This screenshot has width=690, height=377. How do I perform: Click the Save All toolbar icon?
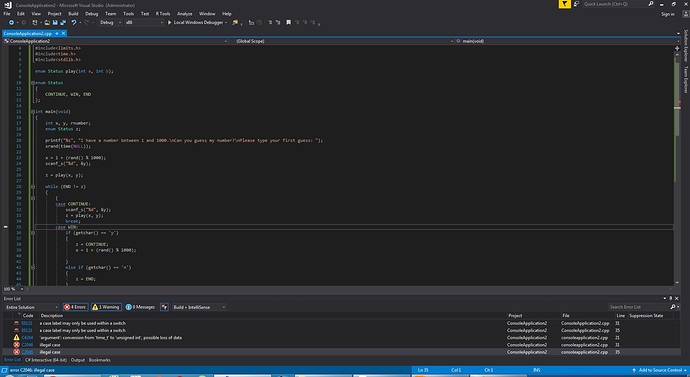(63, 22)
